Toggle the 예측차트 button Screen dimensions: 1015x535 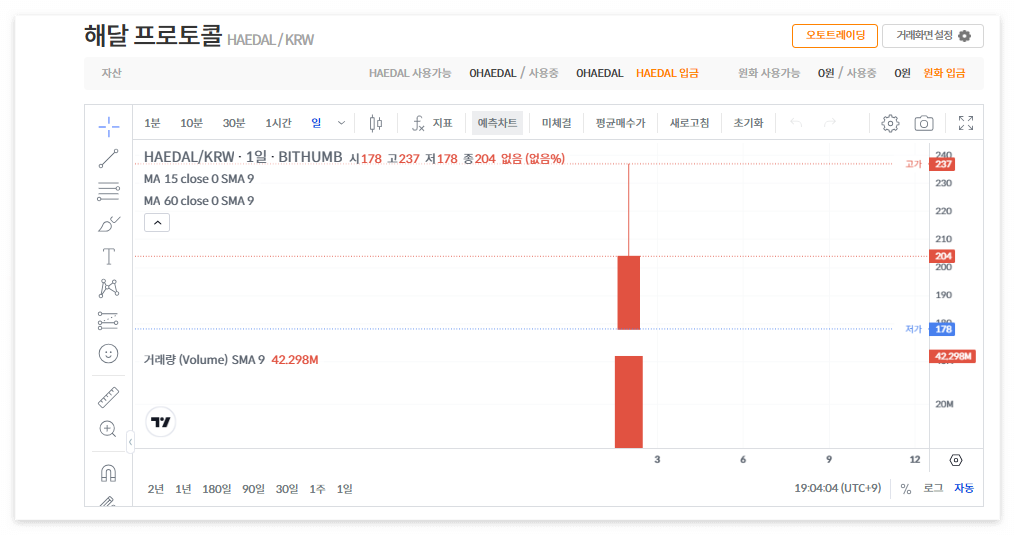pos(497,123)
